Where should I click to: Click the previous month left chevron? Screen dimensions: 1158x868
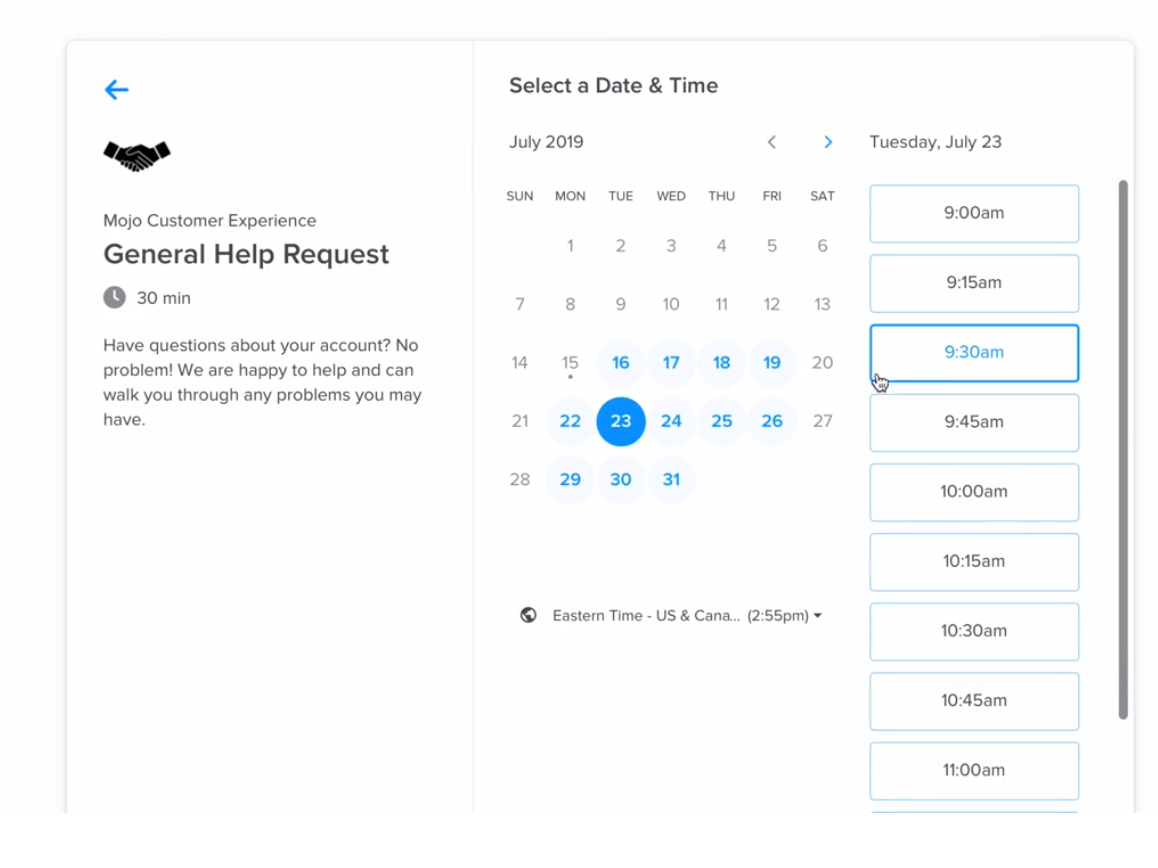[x=771, y=142]
